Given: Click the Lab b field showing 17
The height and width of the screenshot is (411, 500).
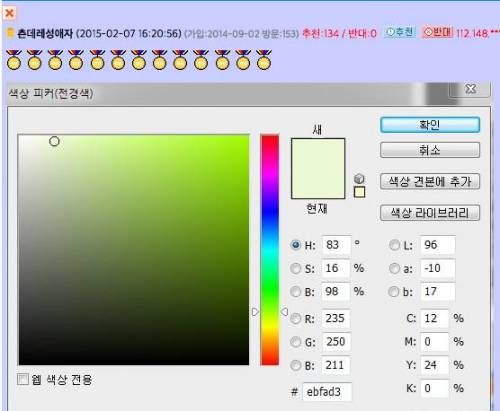Looking at the screenshot, I should 438,292.
